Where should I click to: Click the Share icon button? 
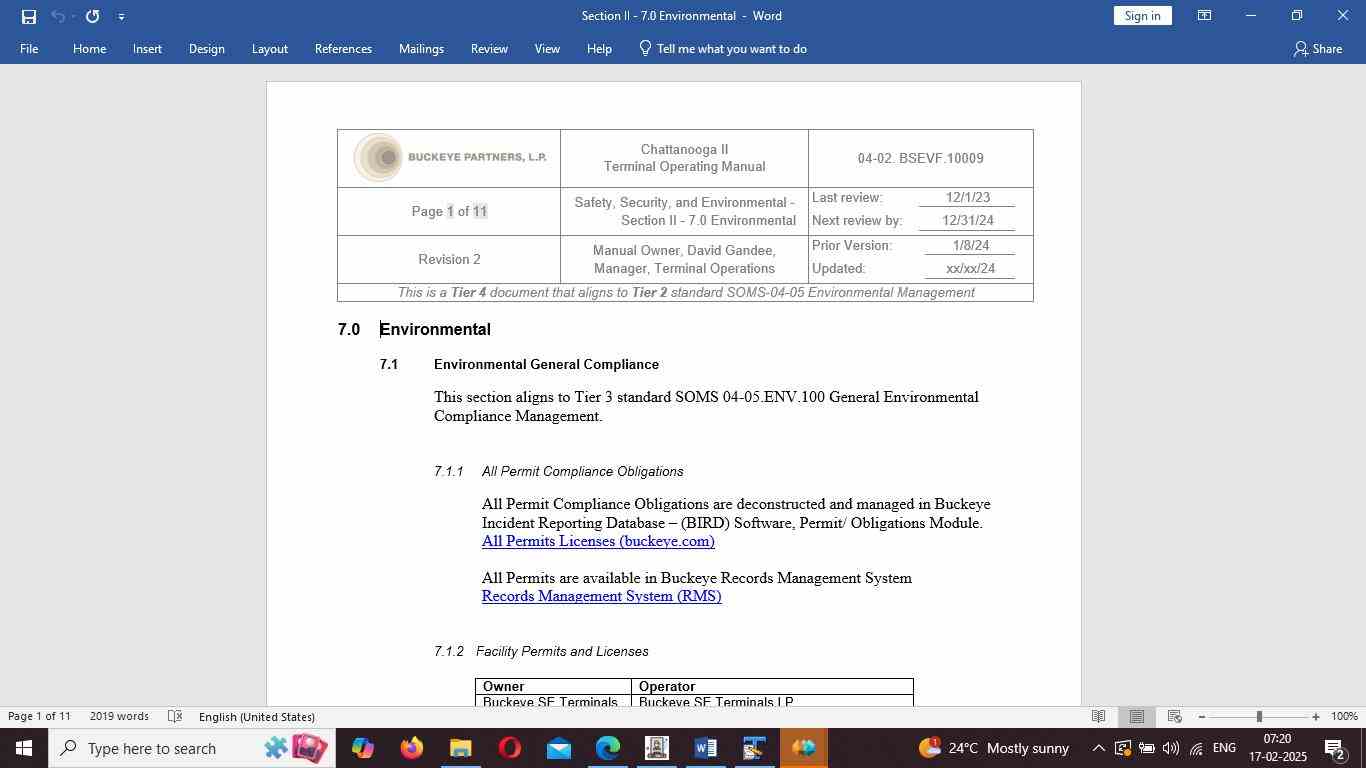coord(1317,49)
